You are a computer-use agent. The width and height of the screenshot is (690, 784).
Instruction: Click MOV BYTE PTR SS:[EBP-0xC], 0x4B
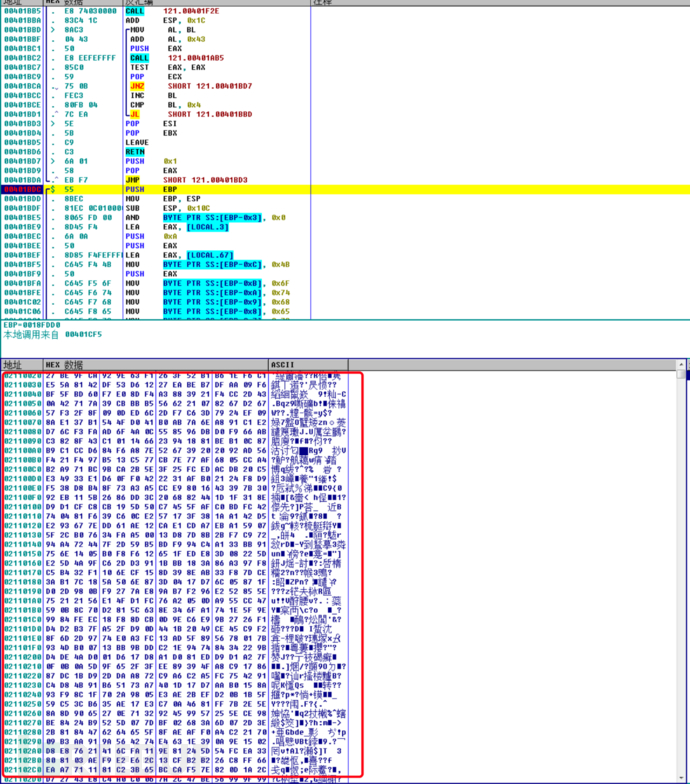208,264
